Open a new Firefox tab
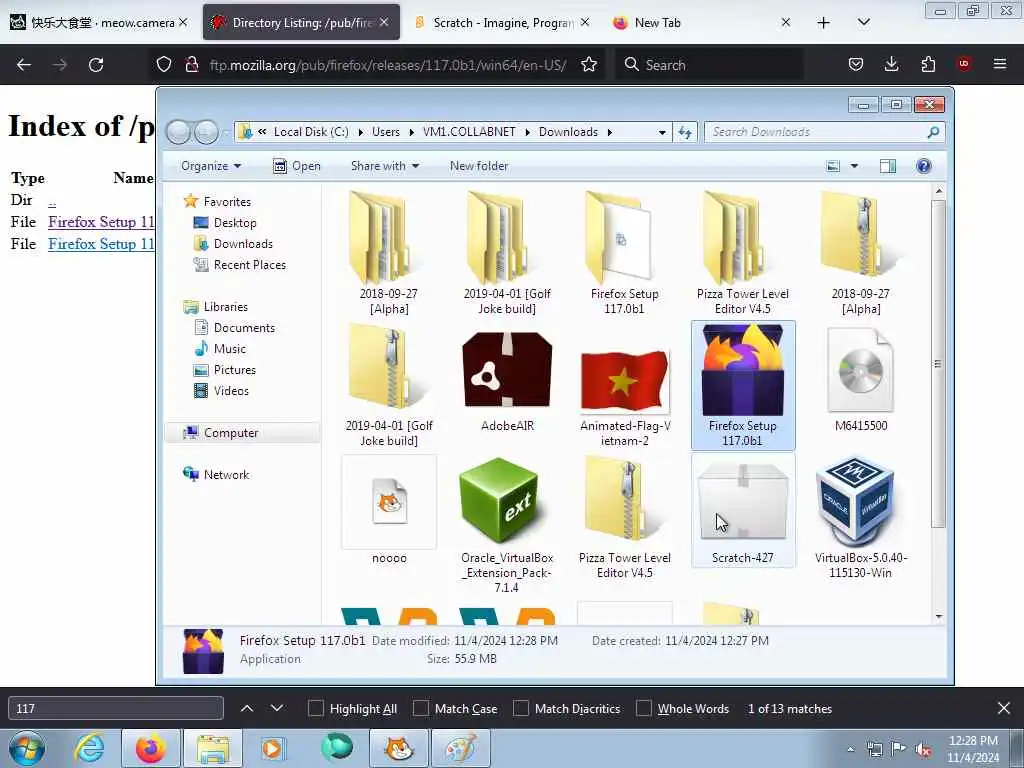 tap(824, 23)
